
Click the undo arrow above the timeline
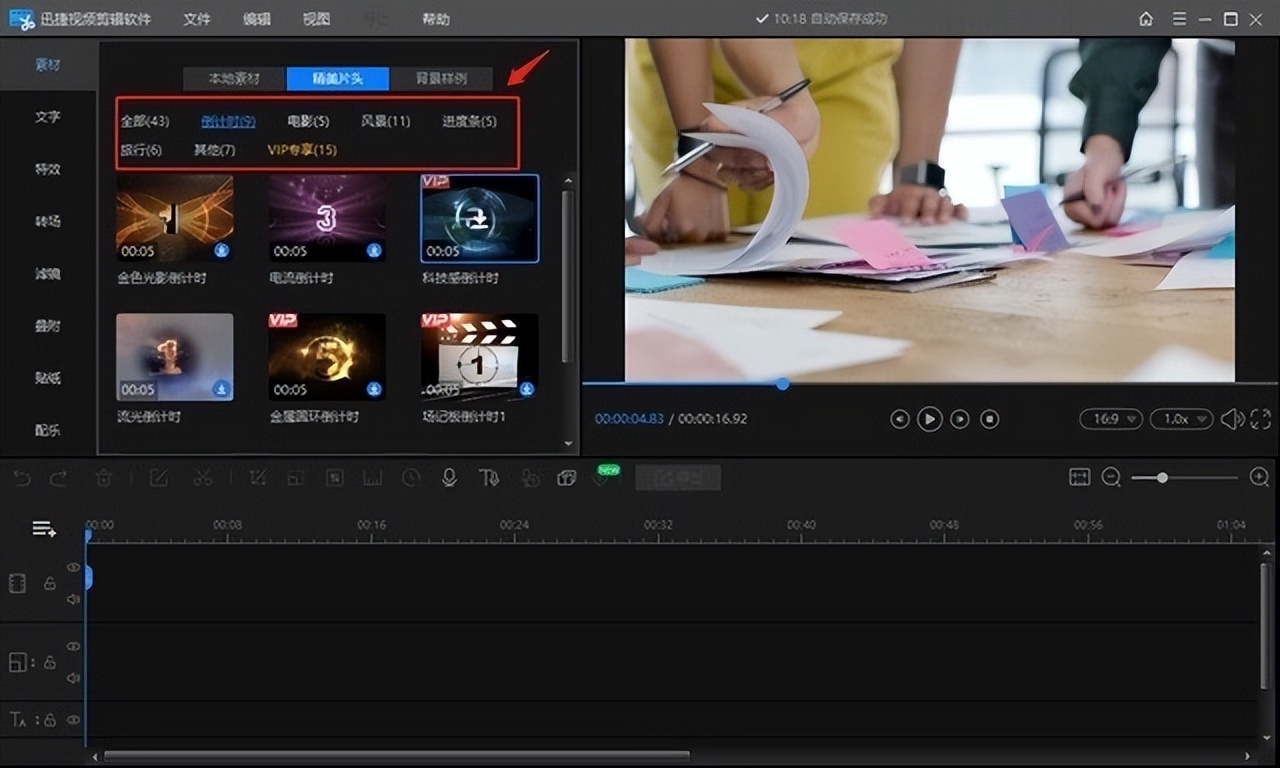(x=22, y=478)
